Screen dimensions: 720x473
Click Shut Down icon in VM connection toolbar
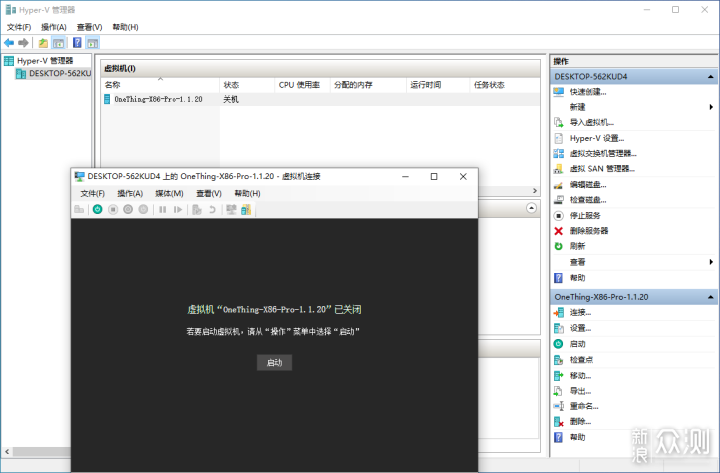pos(128,209)
